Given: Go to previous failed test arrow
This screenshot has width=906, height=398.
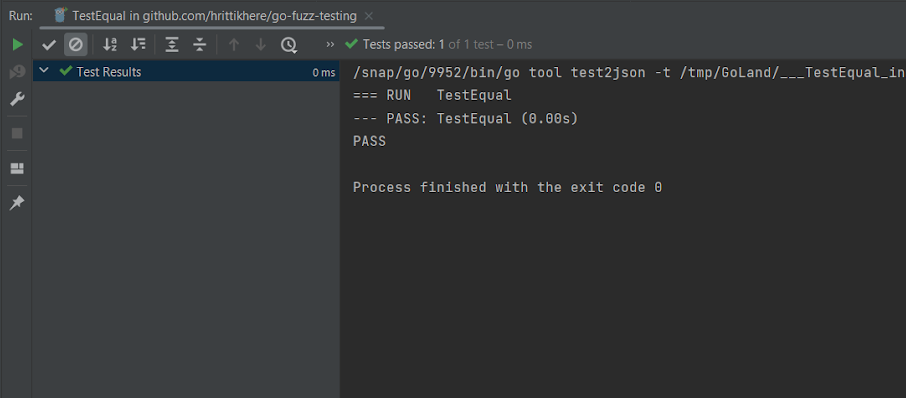Looking at the screenshot, I should tap(233, 44).
